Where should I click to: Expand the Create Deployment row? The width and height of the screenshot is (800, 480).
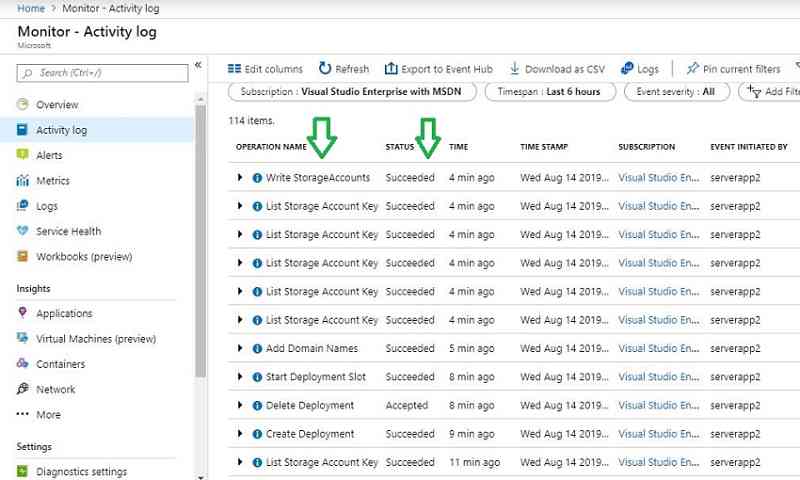pyautogui.click(x=240, y=434)
